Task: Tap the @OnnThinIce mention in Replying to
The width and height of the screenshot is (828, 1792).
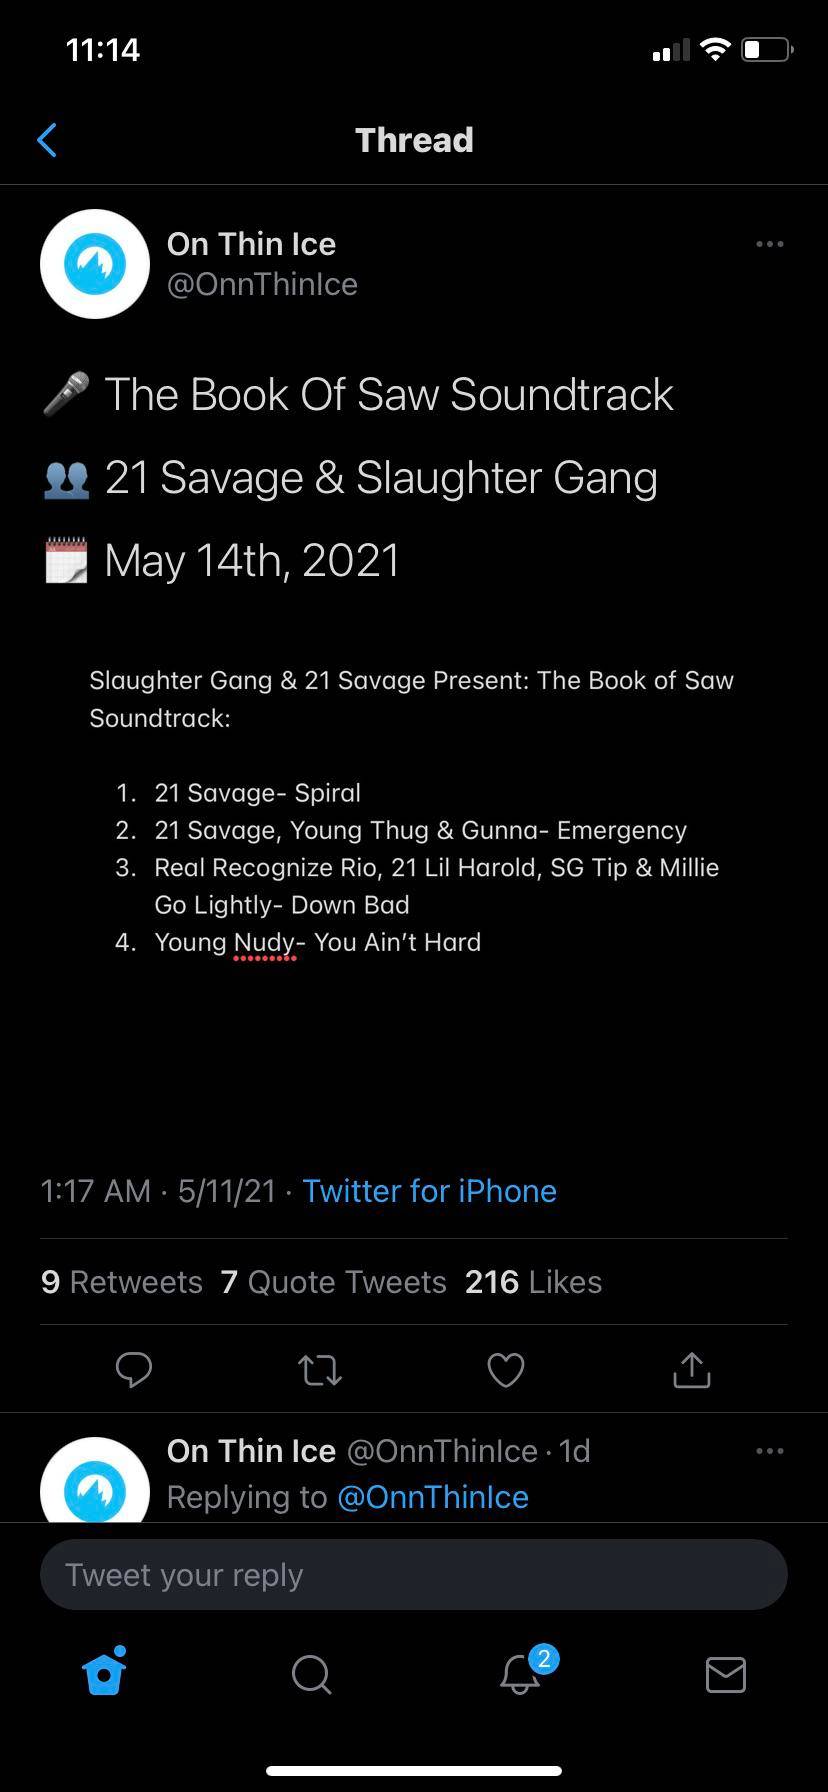Action: (x=433, y=1497)
